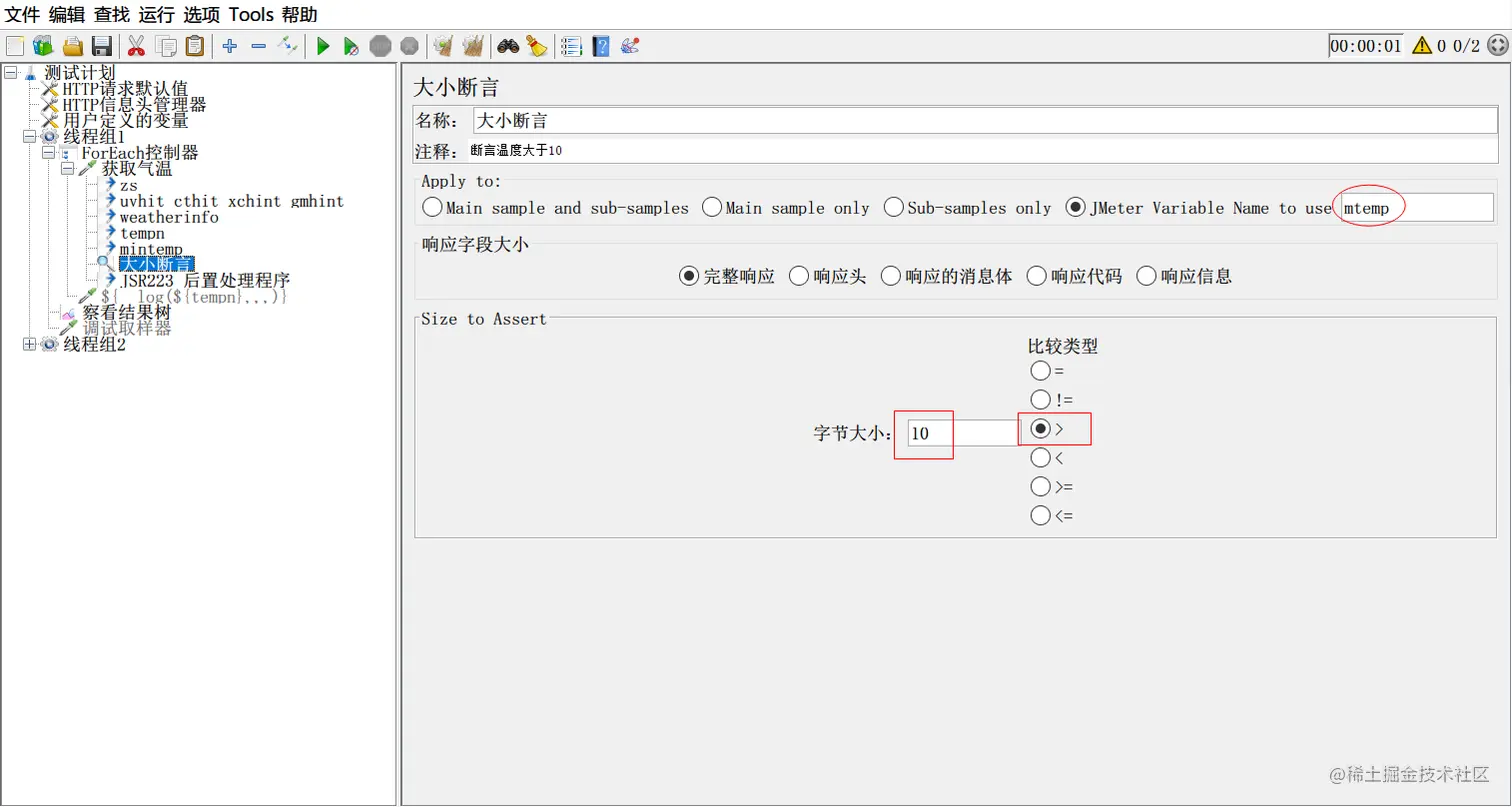
Task: Open the Tools menu
Action: pos(251,14)
